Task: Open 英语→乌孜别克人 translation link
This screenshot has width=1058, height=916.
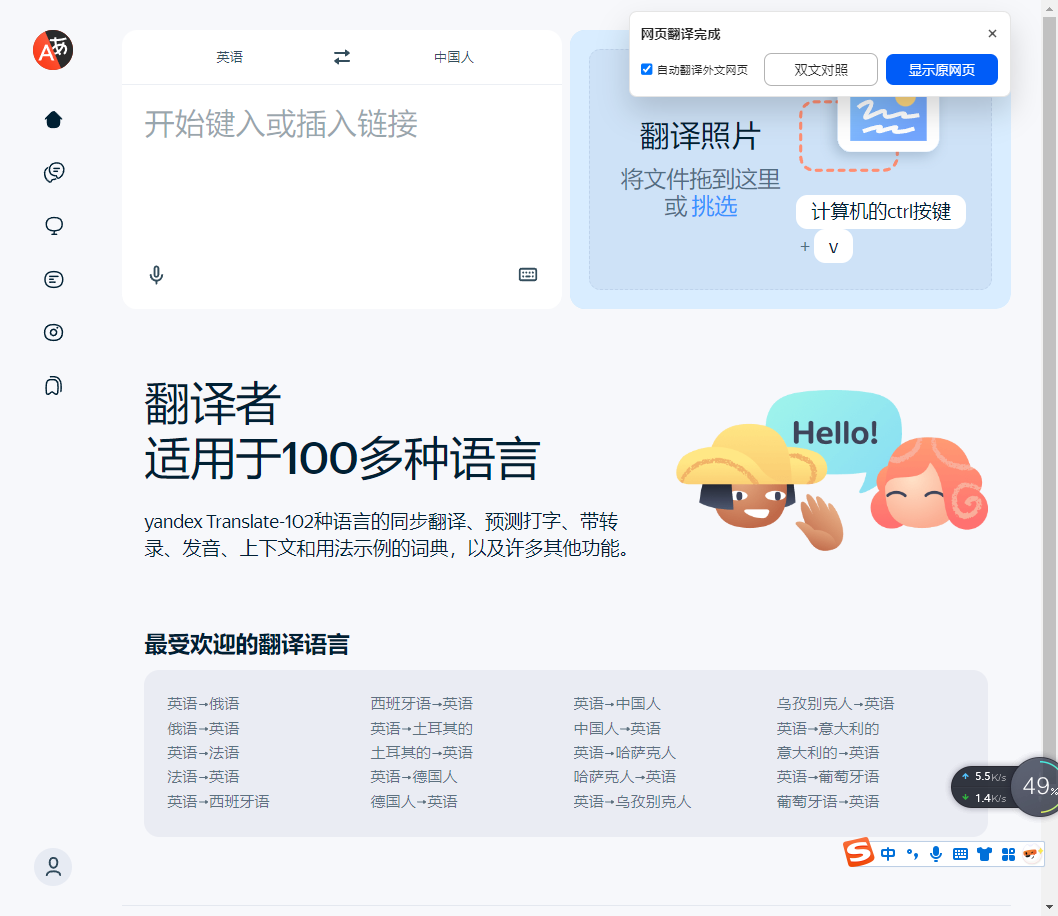Action: coord(632,801)
